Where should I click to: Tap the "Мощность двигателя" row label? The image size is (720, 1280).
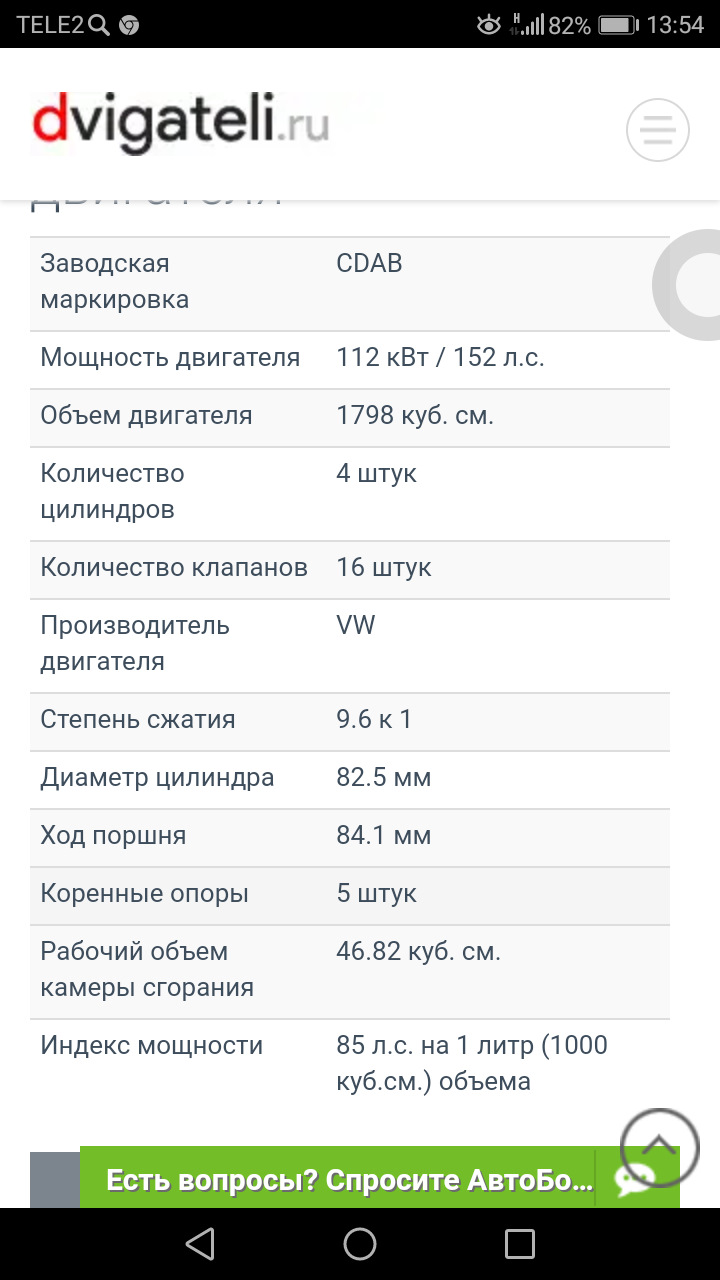pos(170,358)
